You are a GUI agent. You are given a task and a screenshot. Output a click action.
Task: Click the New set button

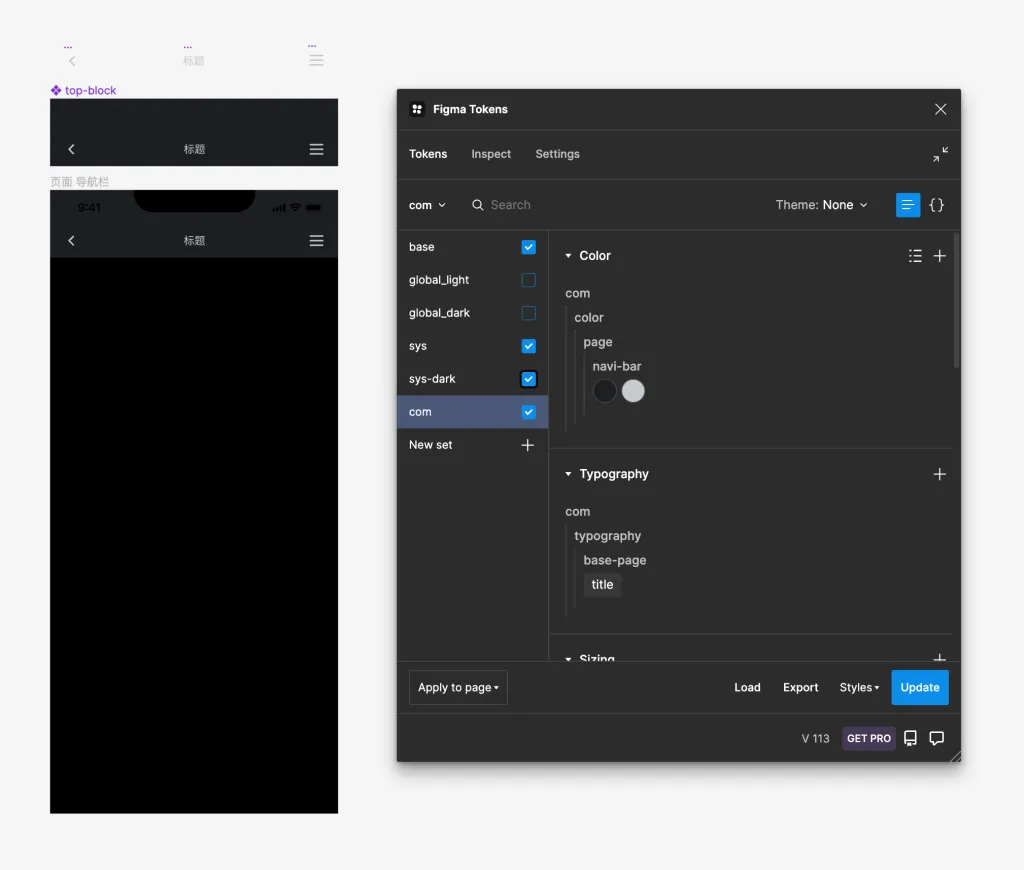click(472, 445)
